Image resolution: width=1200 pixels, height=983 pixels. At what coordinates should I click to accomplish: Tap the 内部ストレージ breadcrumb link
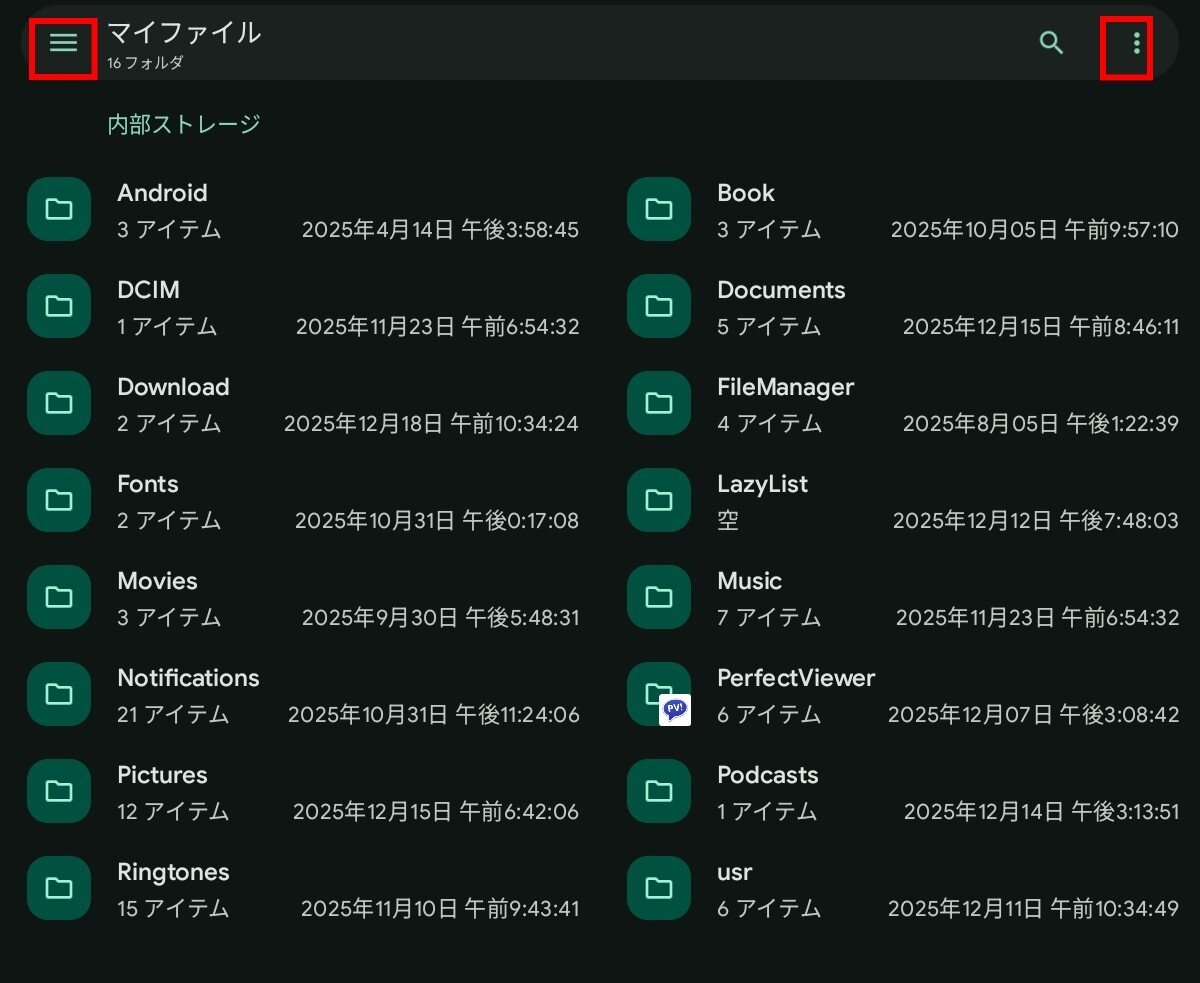(x=184, y=124)
